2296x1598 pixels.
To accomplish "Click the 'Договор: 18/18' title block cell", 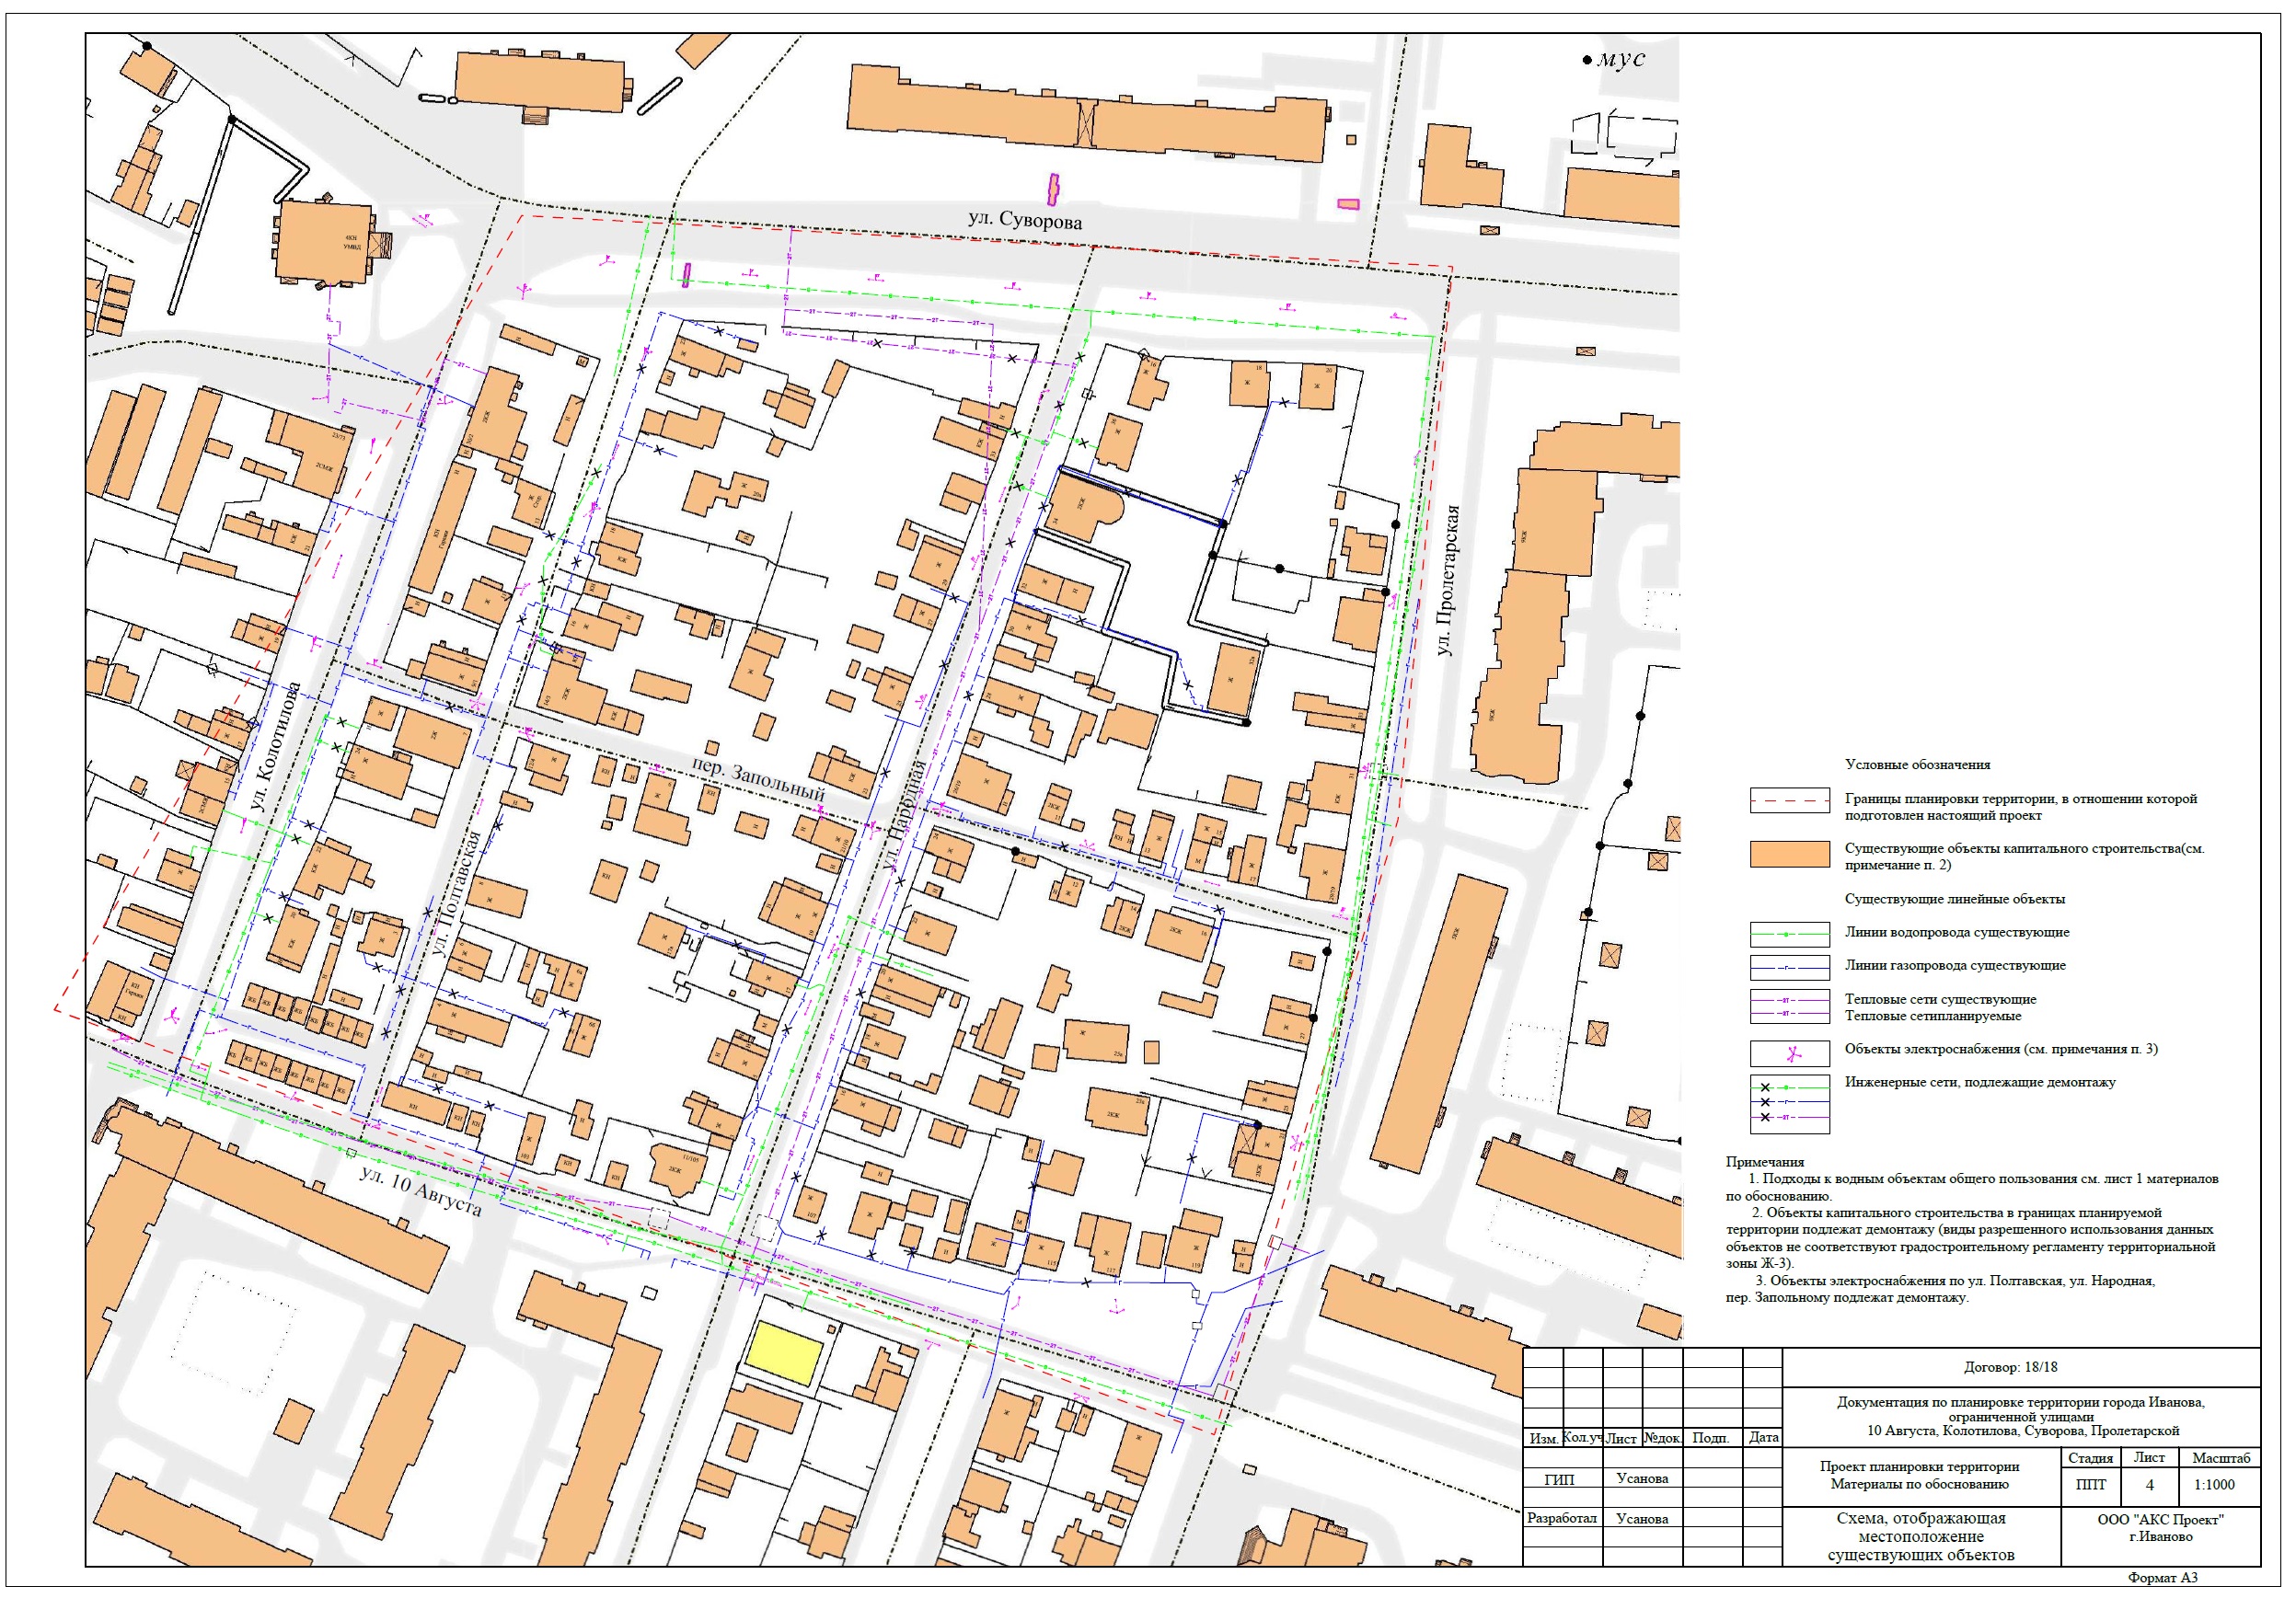I will (2010, 1367).
